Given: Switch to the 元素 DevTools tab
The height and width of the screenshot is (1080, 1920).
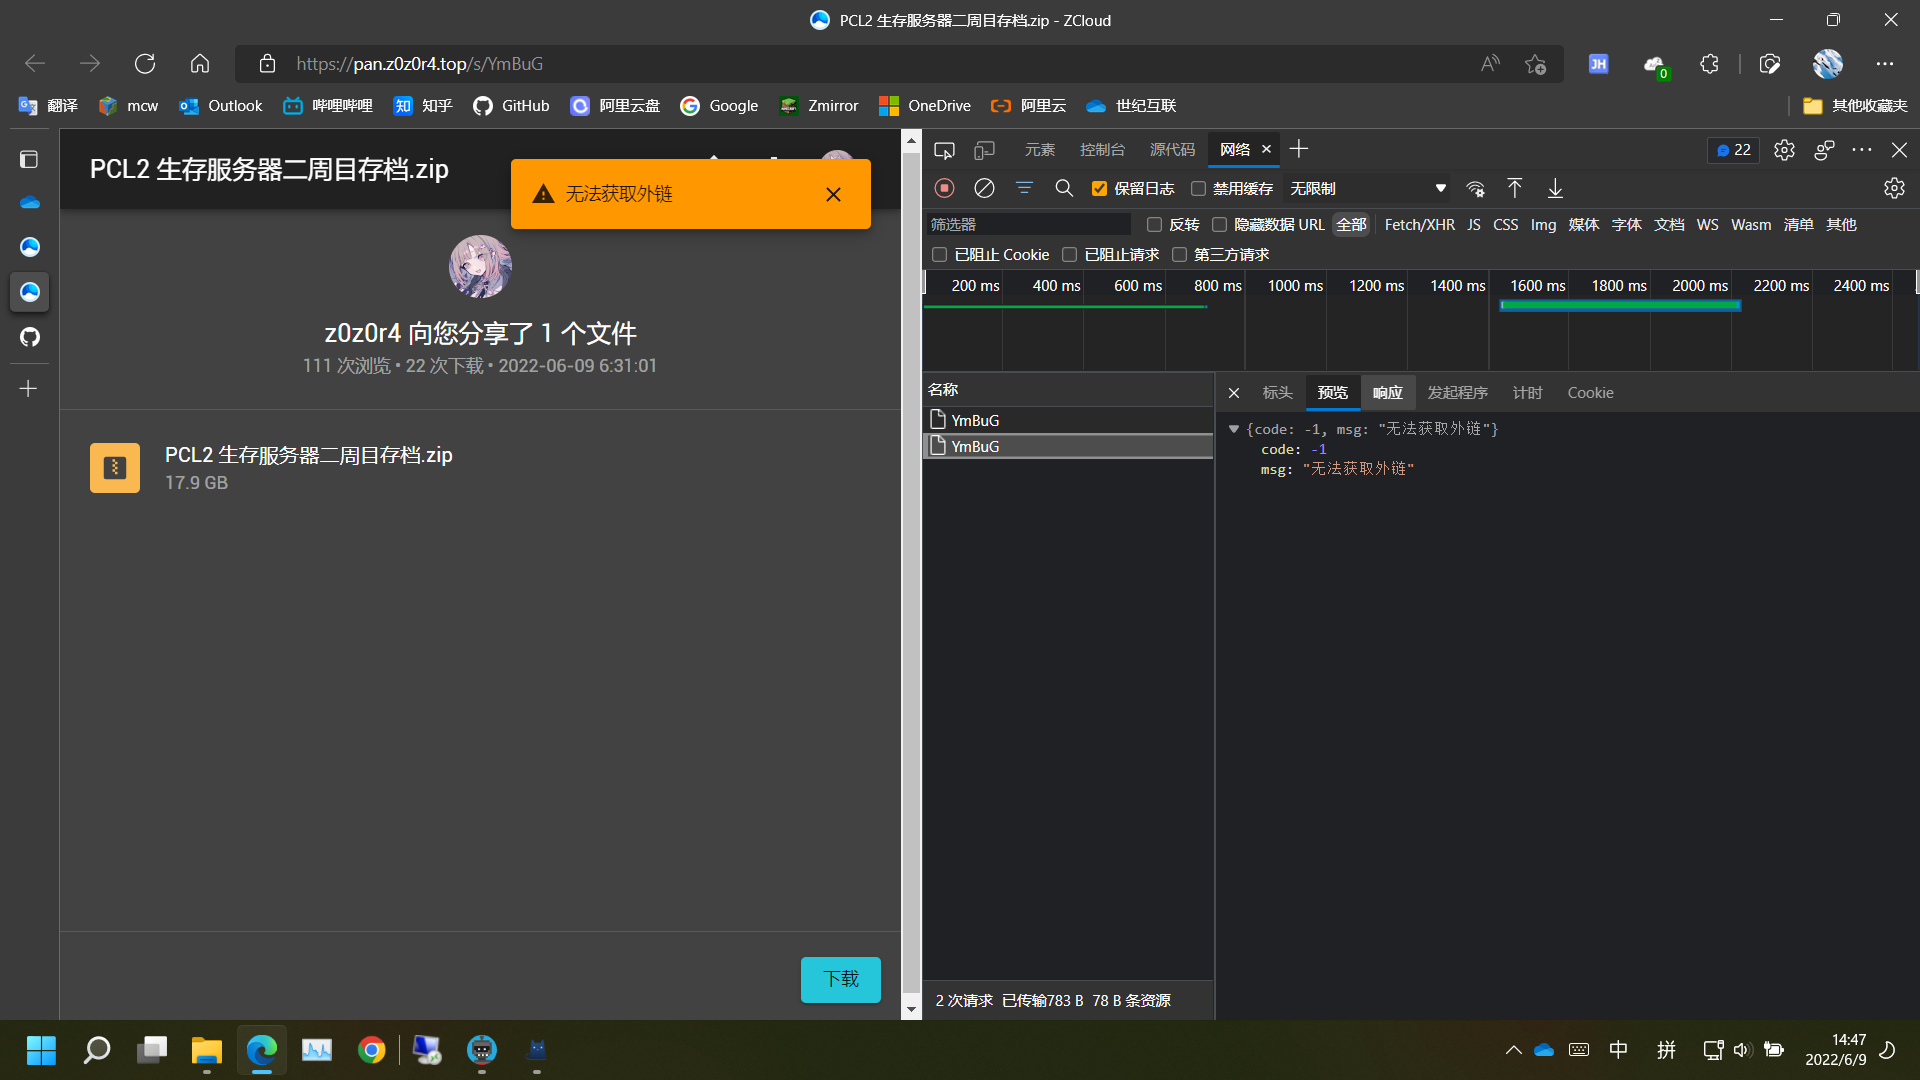Looking at the screenshot, I should (x=1040, y=149).
